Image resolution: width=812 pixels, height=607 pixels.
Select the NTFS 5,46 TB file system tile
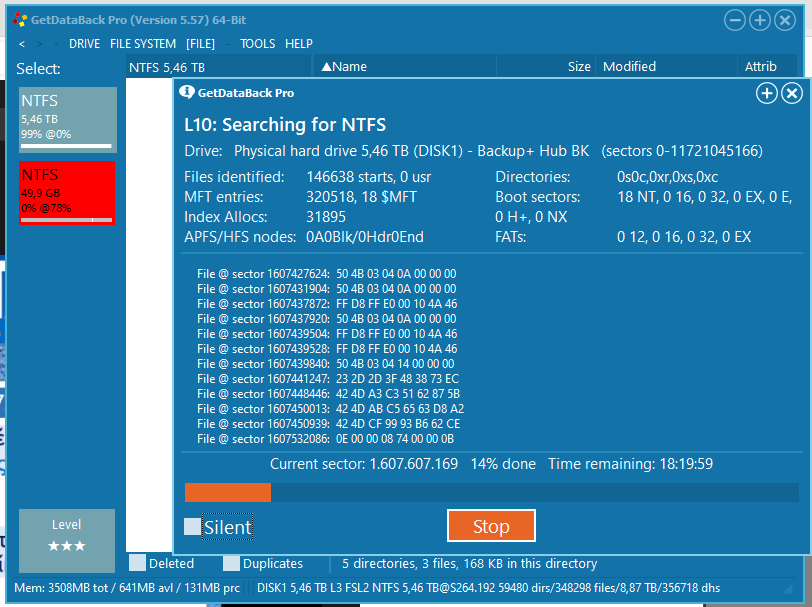click(x=68, y=120)
